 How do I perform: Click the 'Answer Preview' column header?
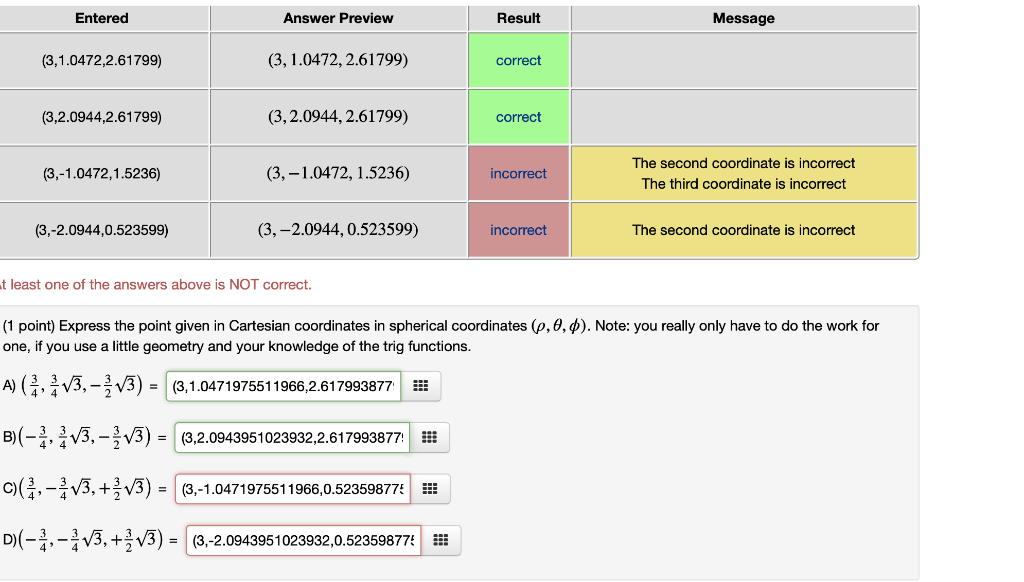pos(337,18)
